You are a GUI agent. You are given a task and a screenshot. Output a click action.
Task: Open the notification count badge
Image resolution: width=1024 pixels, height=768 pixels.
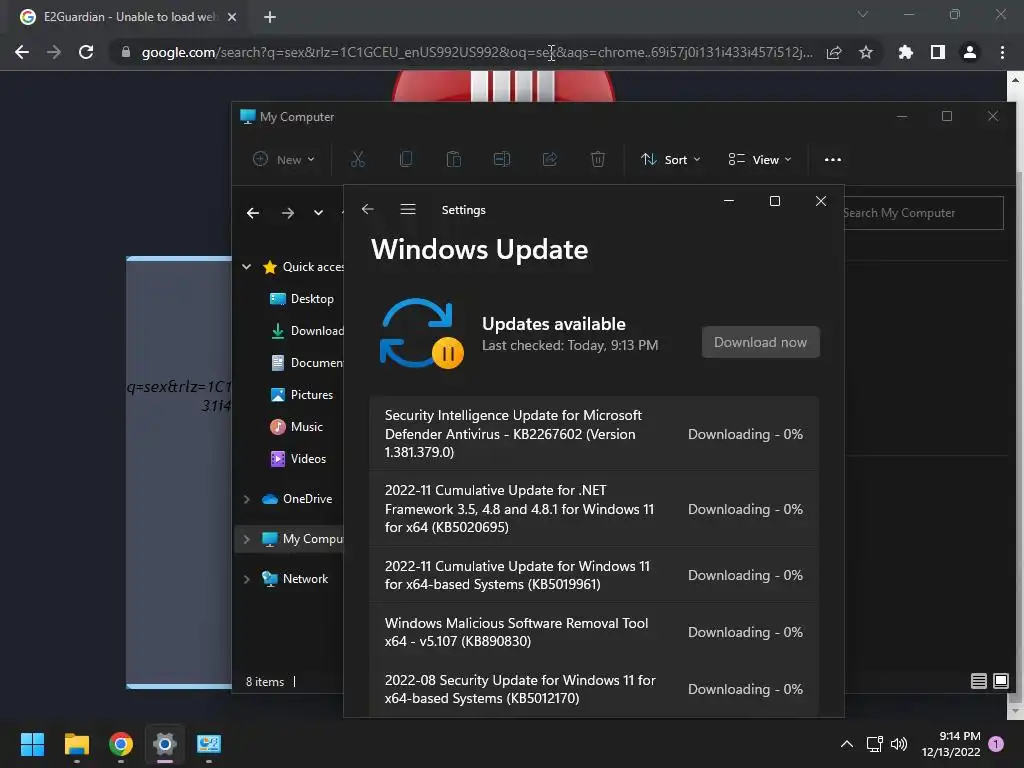996,744
